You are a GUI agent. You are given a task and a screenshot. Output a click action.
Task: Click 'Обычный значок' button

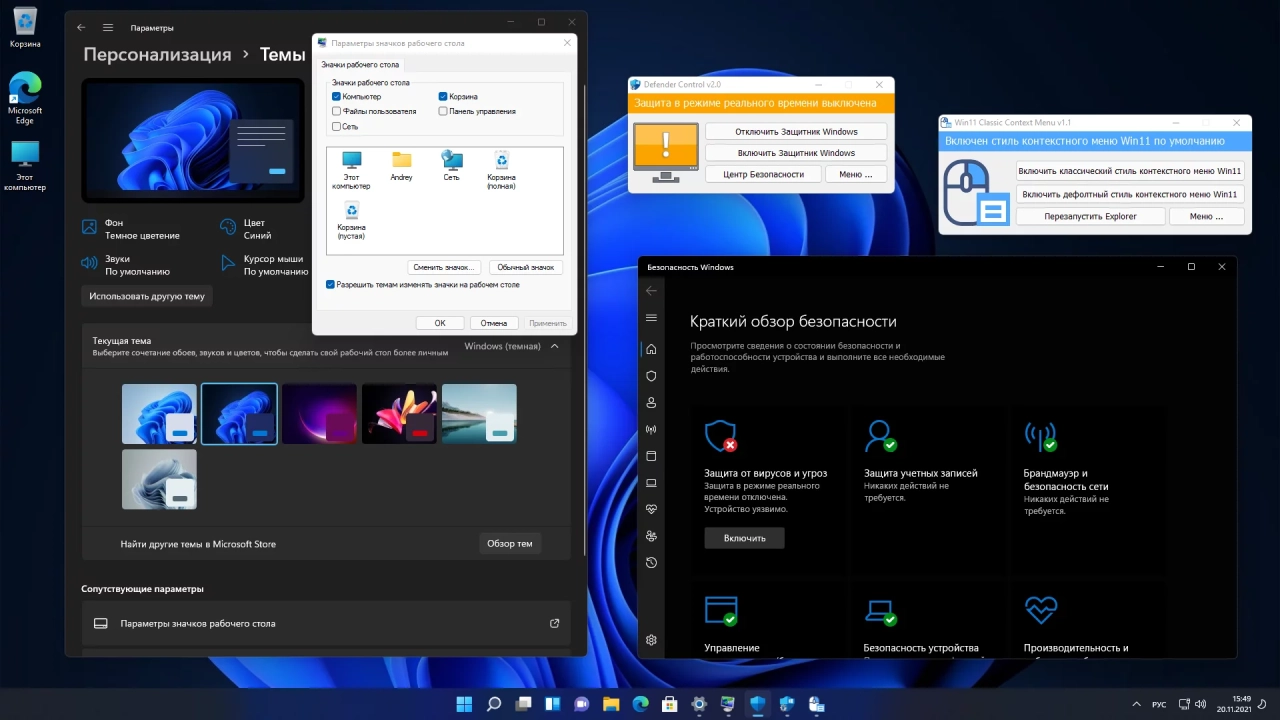[x=526, y=267]
